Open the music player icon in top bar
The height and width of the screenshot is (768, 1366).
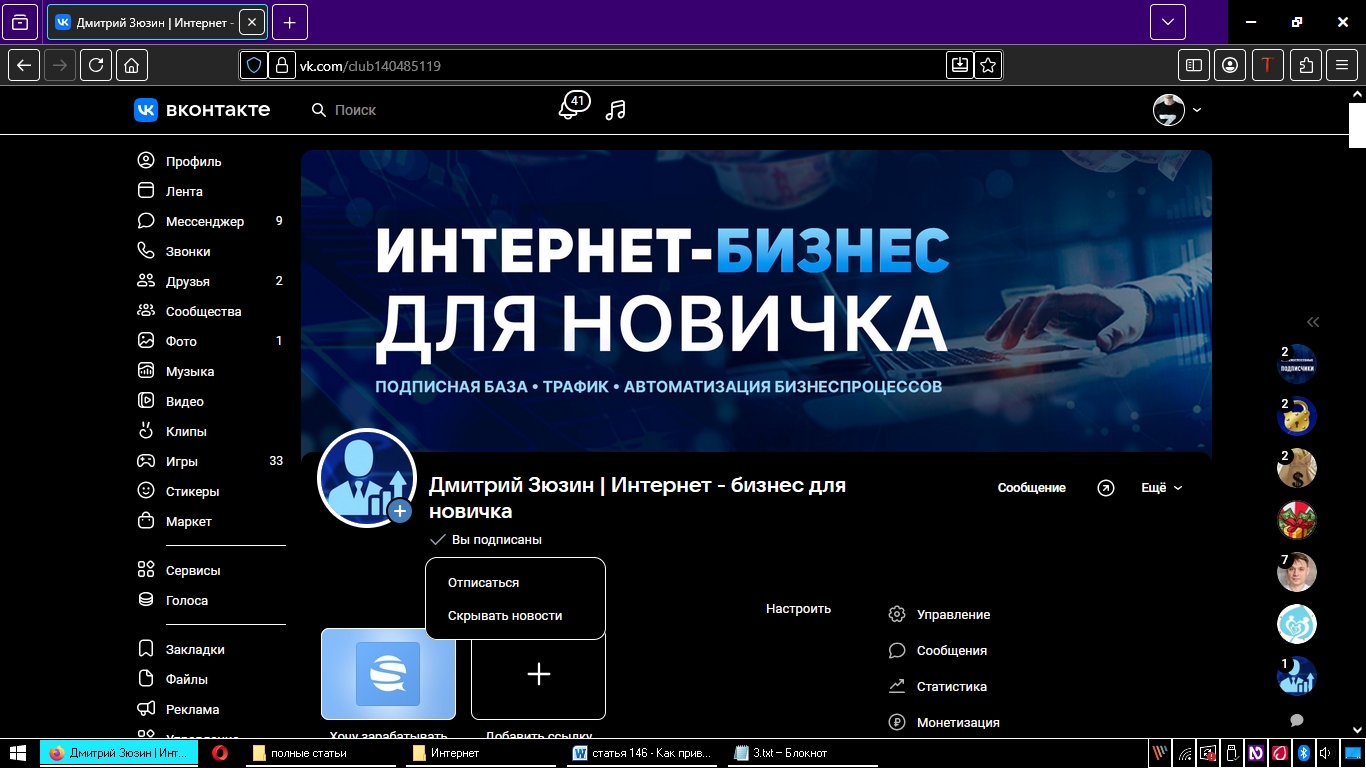coord(615,110)
